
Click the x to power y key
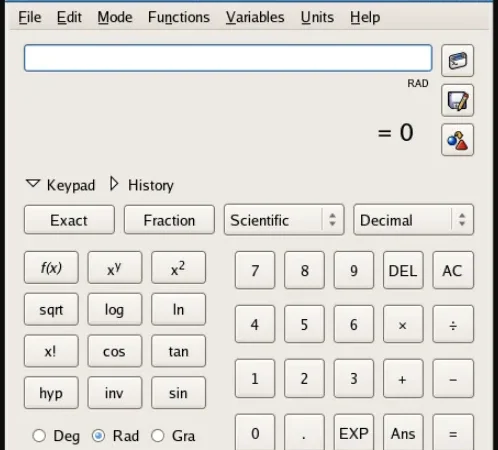click(x=115, y=268)
